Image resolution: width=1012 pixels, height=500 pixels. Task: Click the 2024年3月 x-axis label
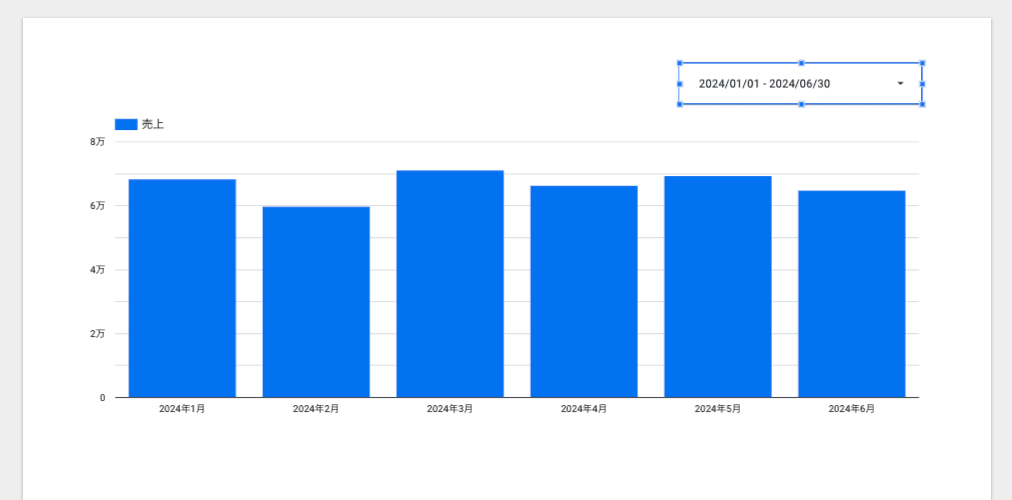[x=450, y=409]
